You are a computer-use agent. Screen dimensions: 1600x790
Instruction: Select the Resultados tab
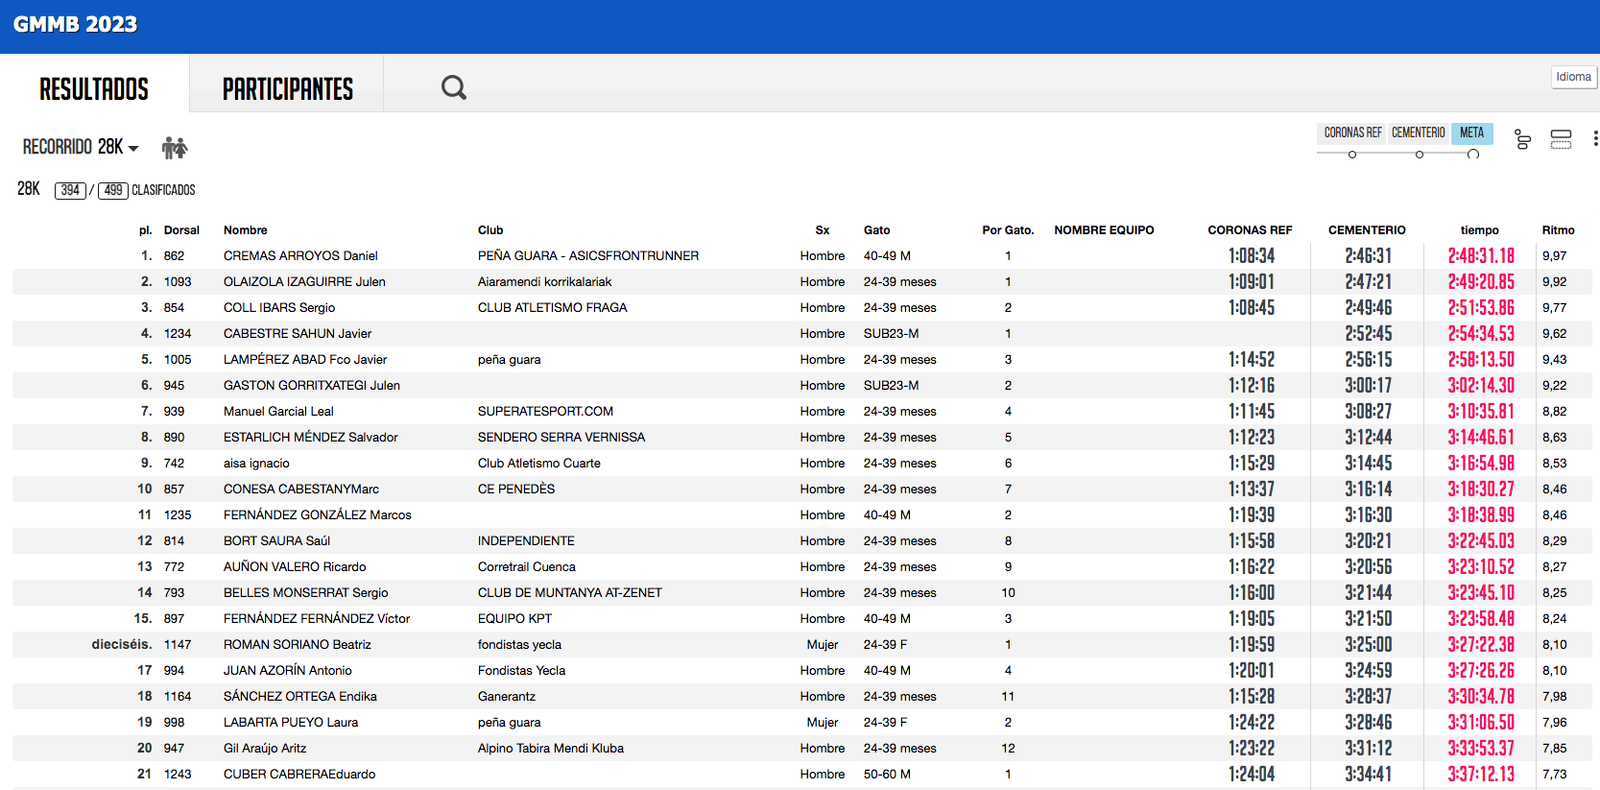tap(94, 89)
